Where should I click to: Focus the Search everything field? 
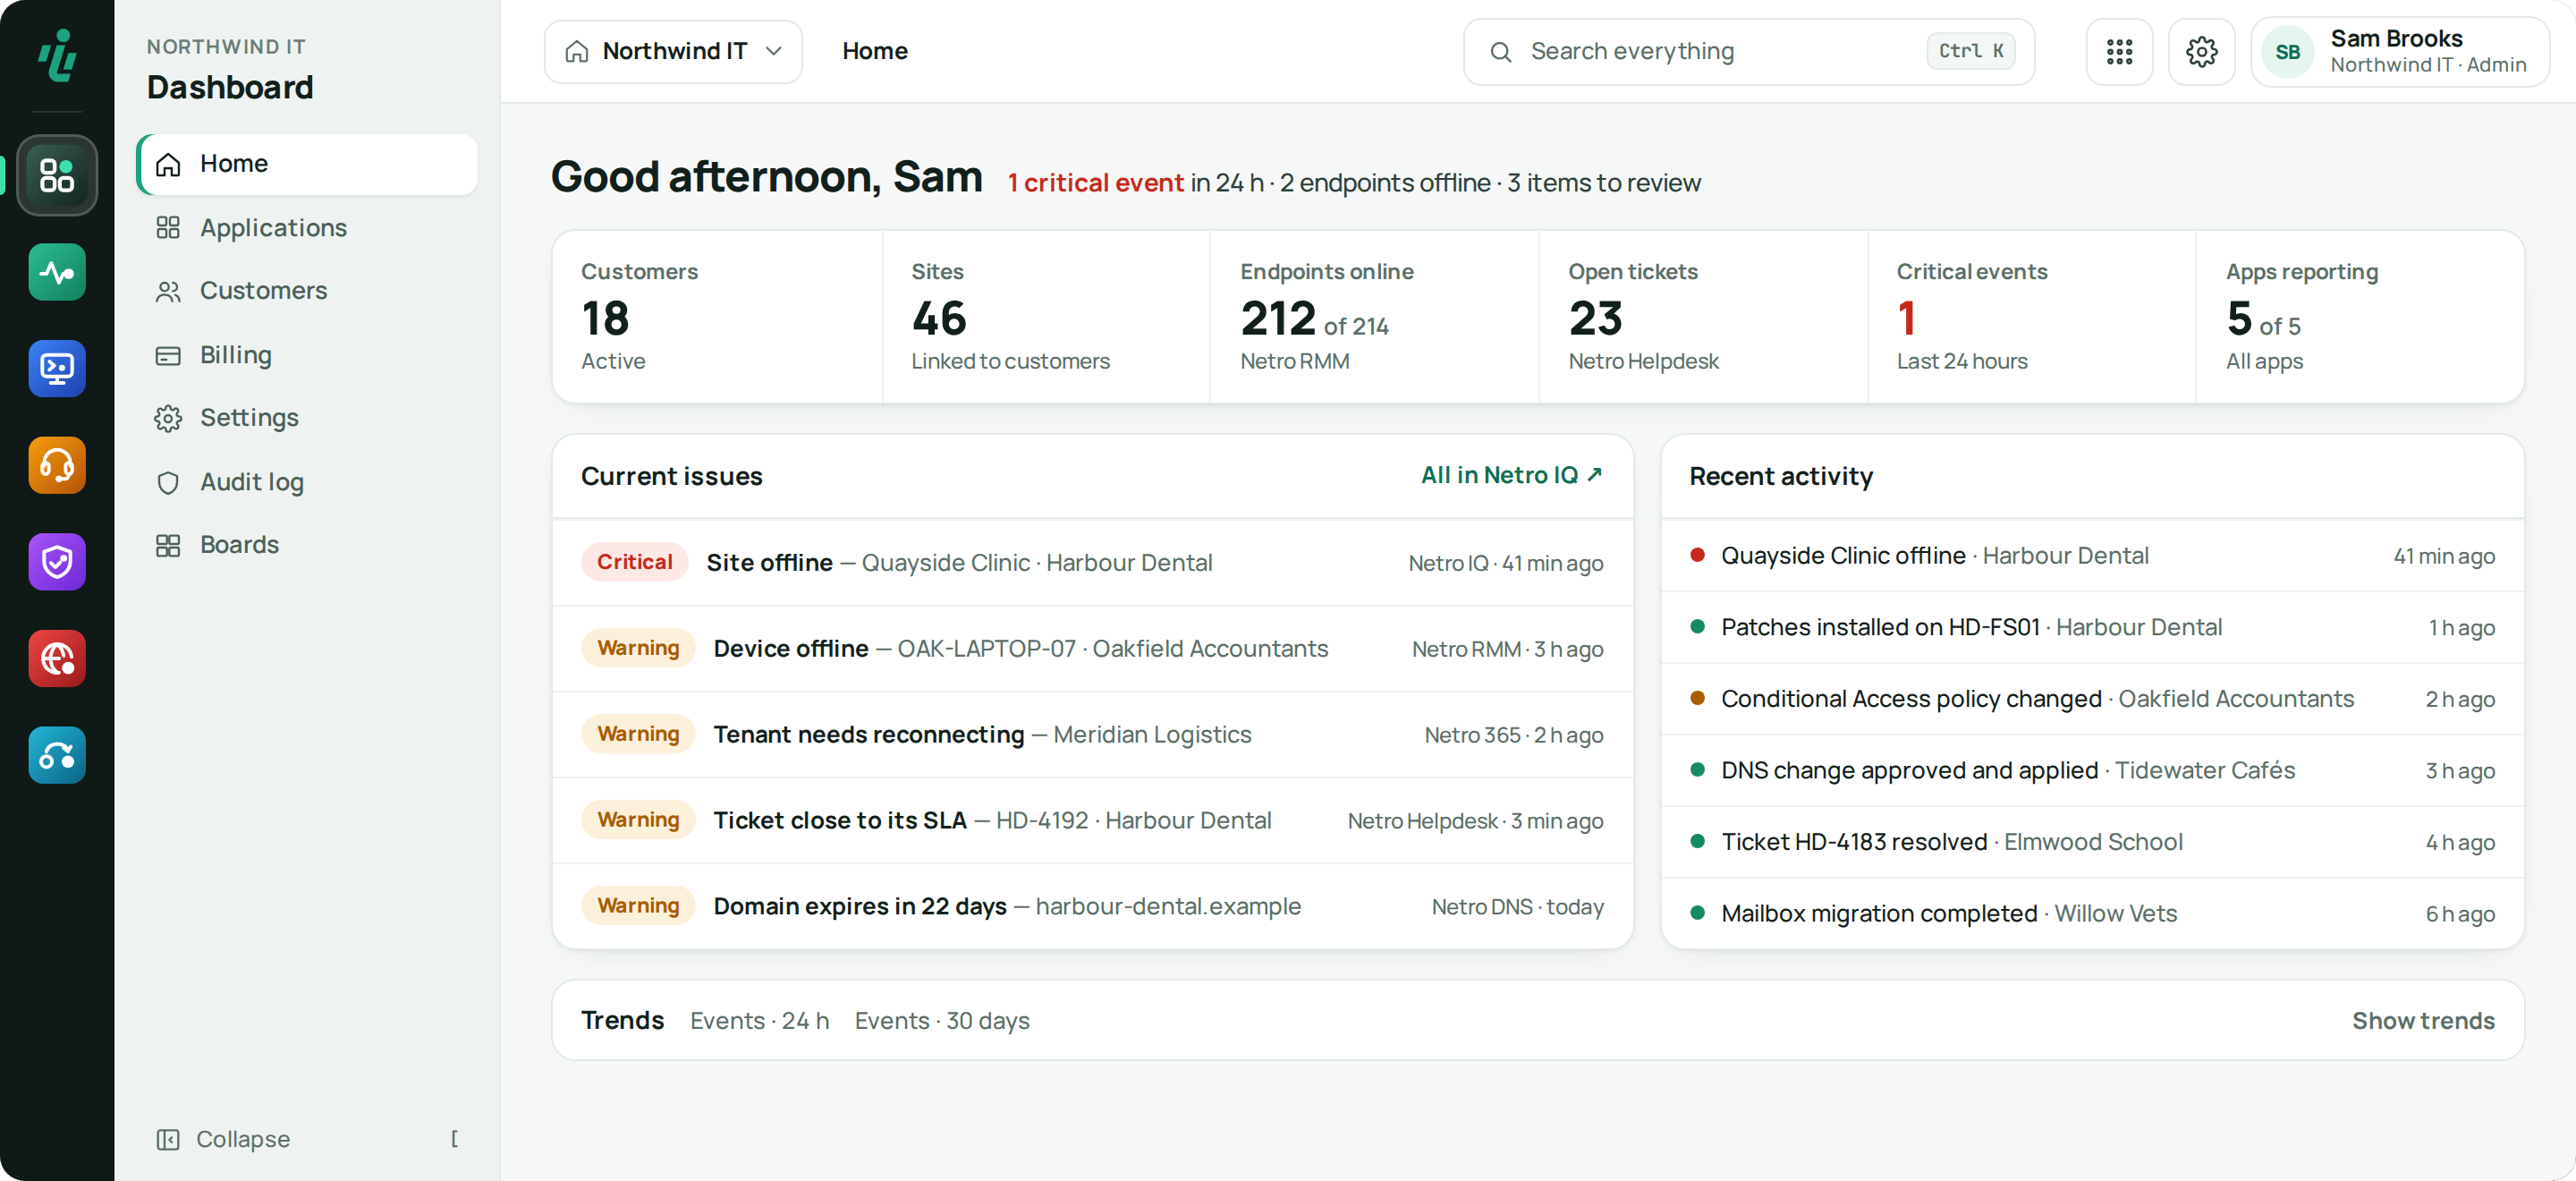point(1749,52)
